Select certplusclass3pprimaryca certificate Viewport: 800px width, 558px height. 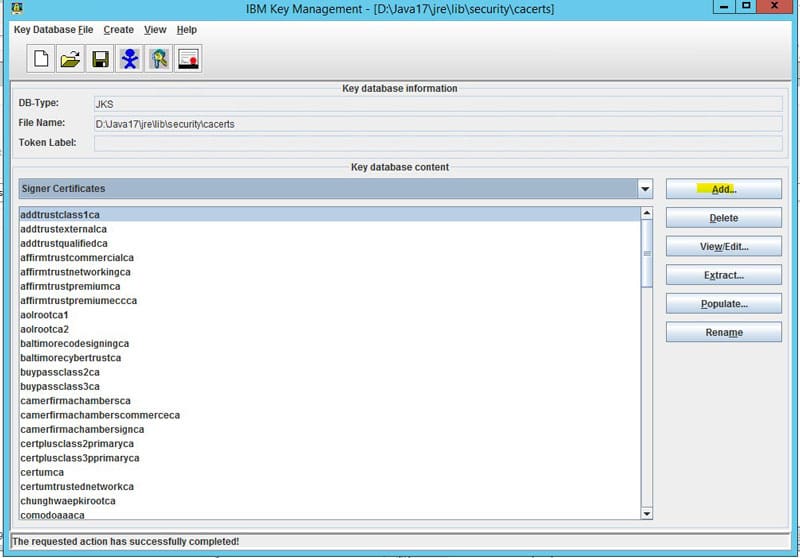330,458
